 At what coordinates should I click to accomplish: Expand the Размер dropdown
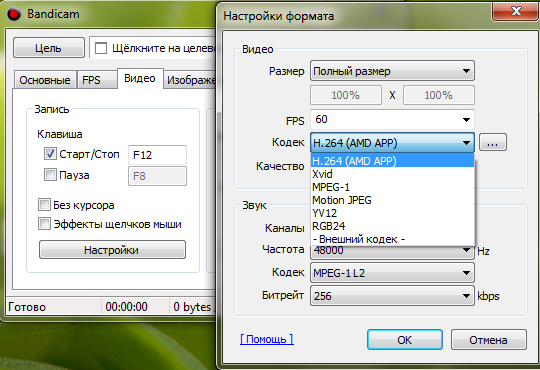(x=392, y=71)
